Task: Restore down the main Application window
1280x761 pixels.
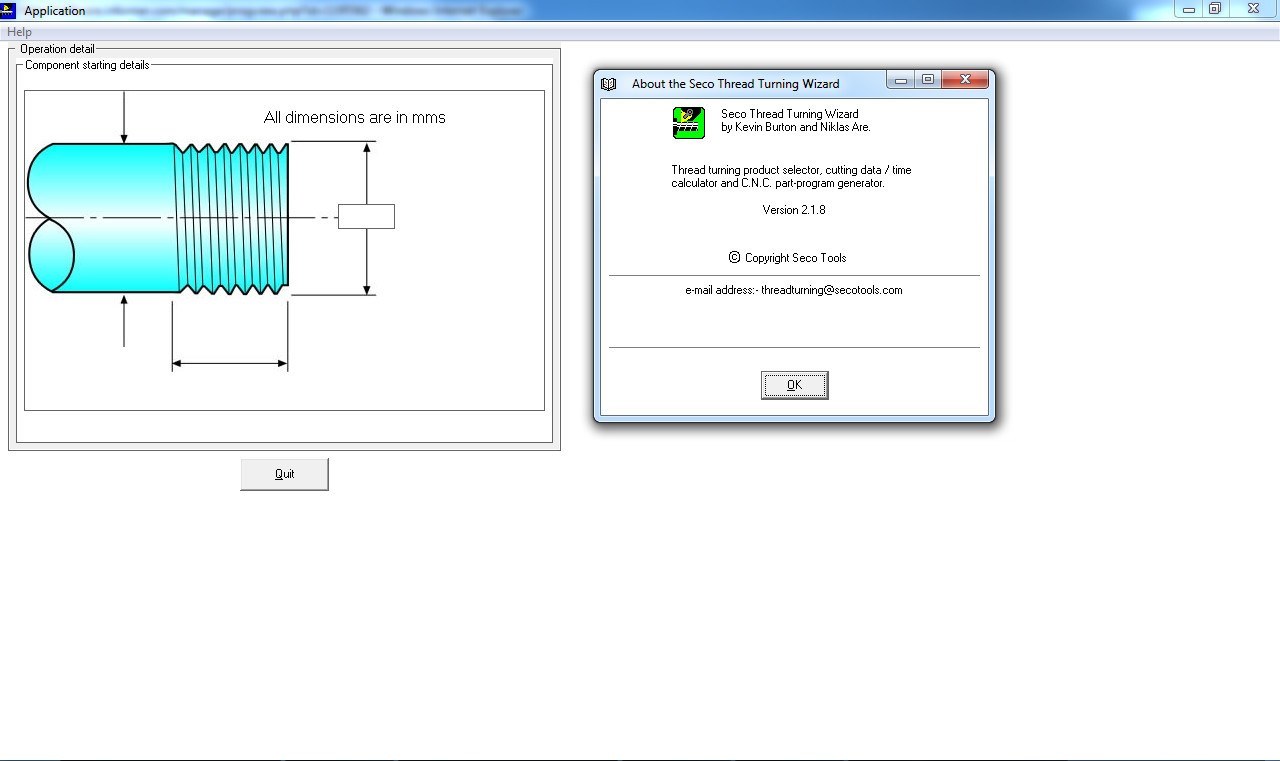Action: click(x=1215, y=9)
